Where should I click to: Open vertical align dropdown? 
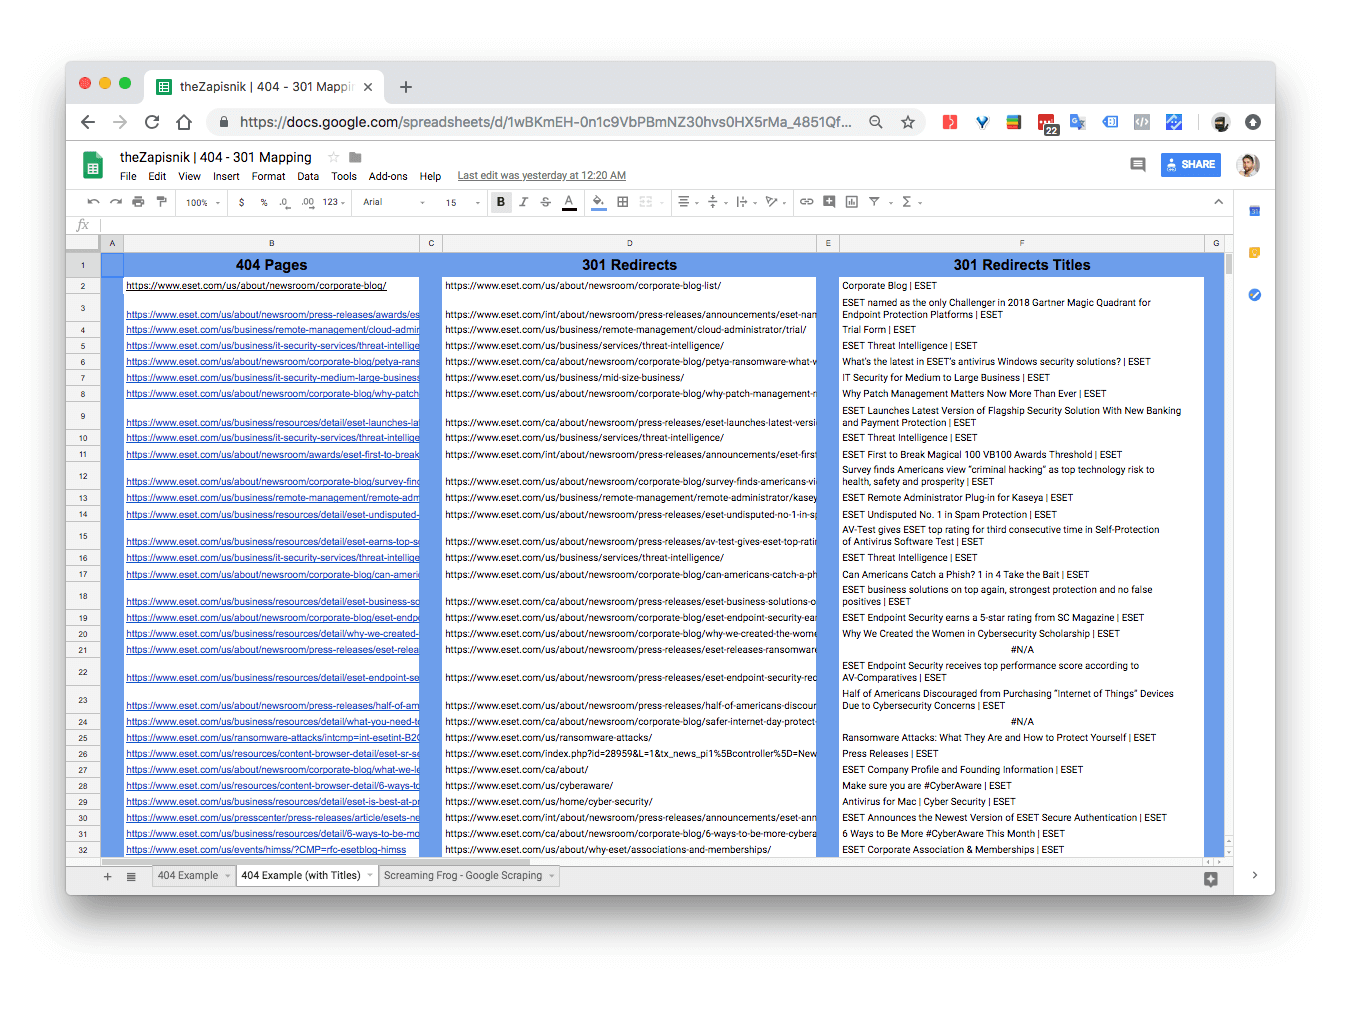[717, 202]
